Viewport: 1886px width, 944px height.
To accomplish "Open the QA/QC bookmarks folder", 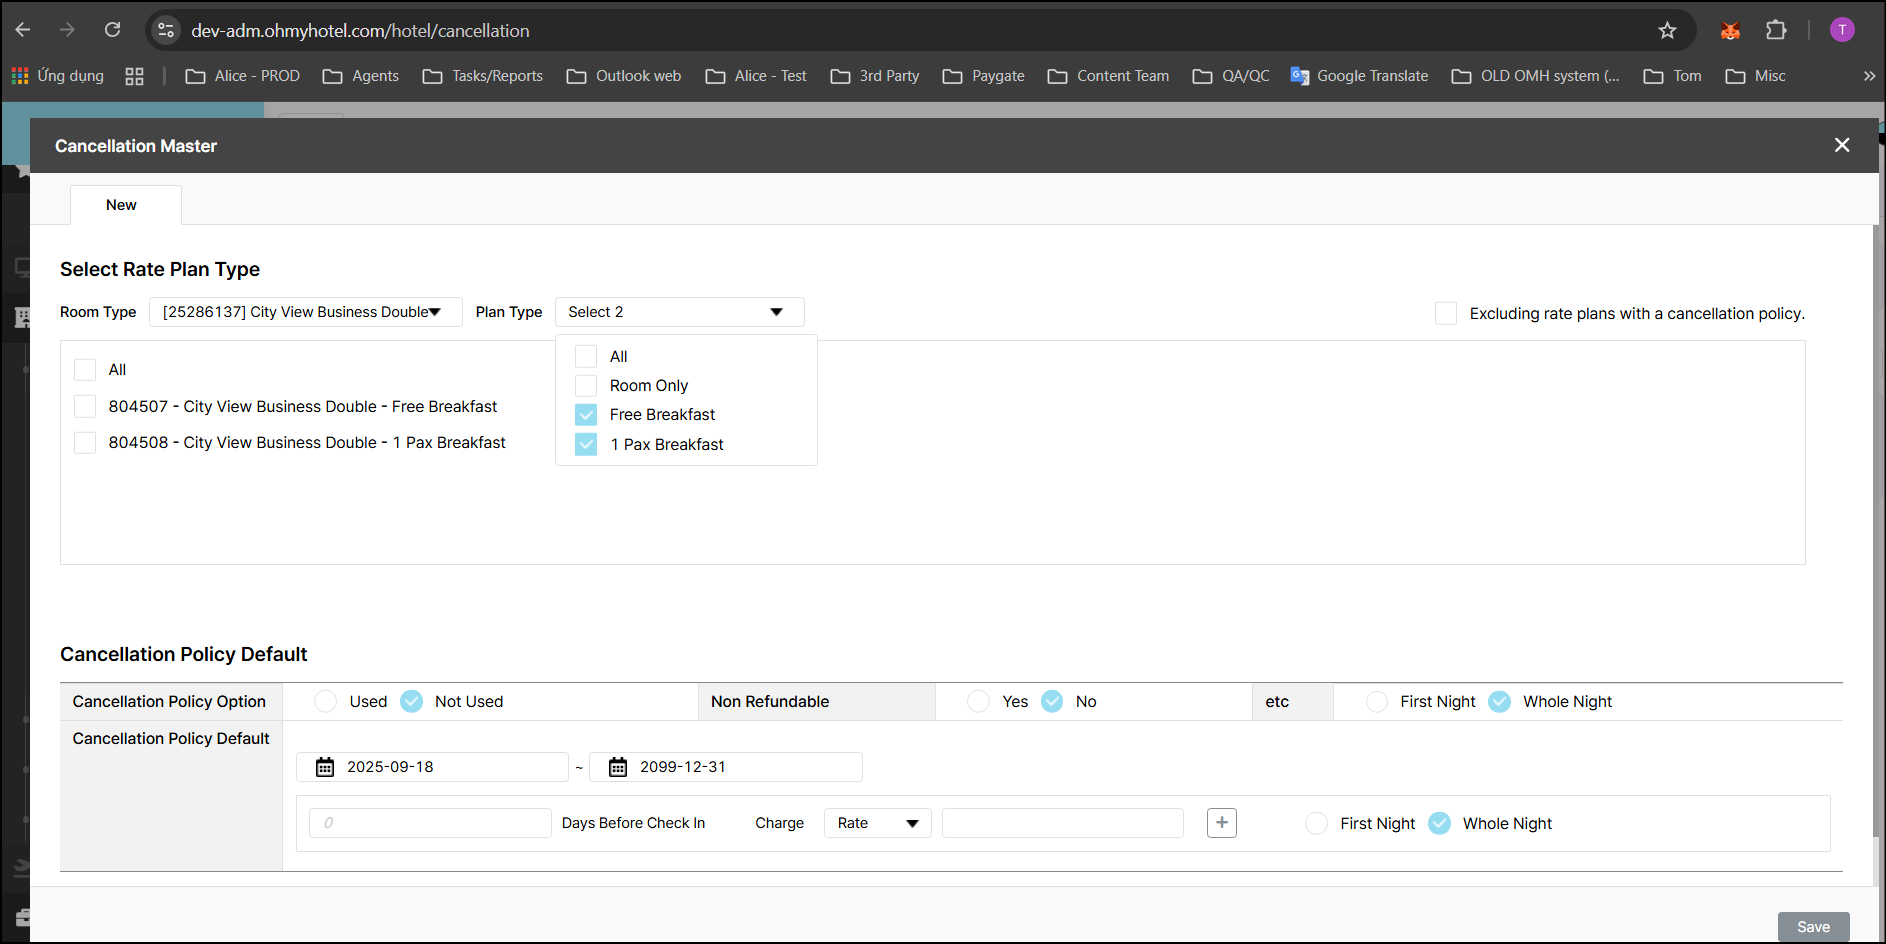I will (1231, 76).
